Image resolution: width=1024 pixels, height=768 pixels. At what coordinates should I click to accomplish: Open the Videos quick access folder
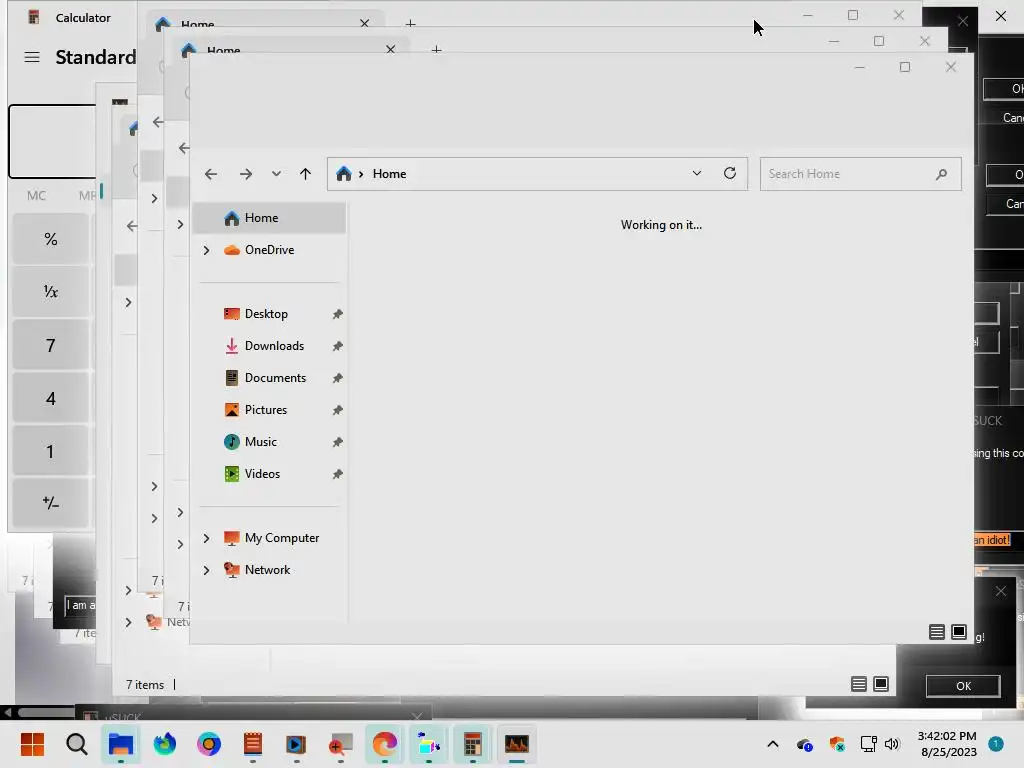262,473
